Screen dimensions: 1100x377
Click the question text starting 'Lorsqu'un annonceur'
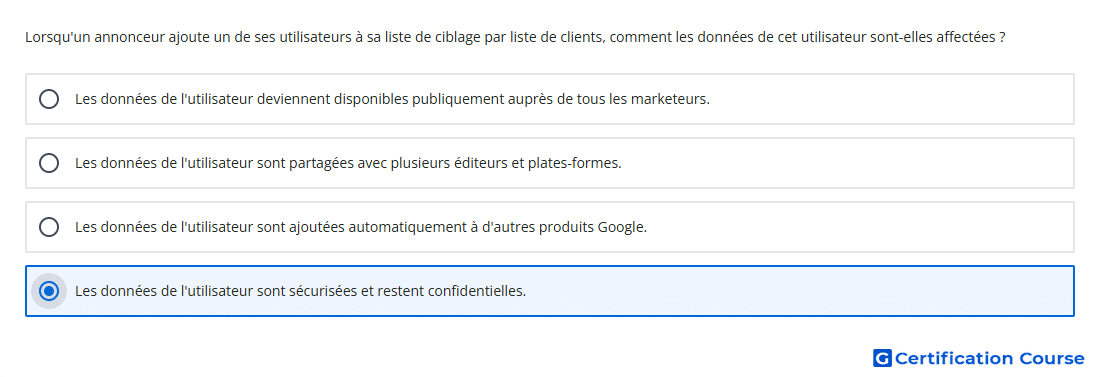(516, 37)
